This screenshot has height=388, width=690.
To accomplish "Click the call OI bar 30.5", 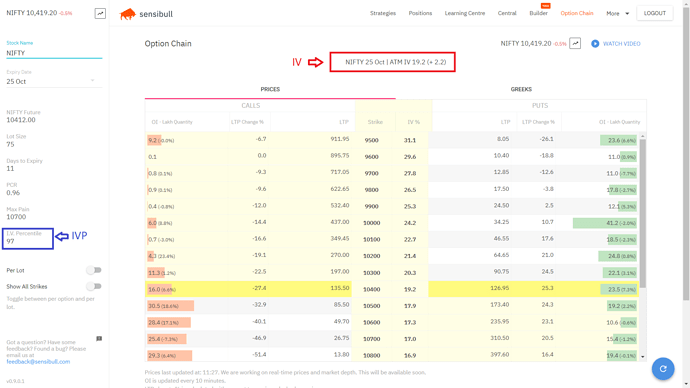I will [170, 306].
